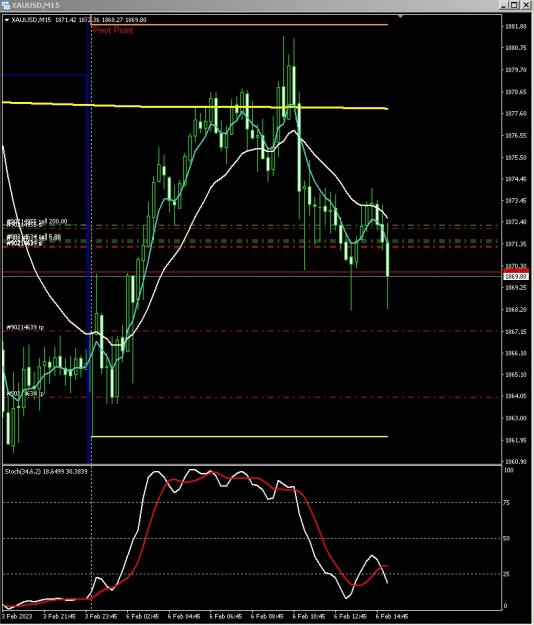Click the 6 Feb 02:45 time label
Image resolution: width=534 pixels, height=625 pixels.
coord(142,616)
